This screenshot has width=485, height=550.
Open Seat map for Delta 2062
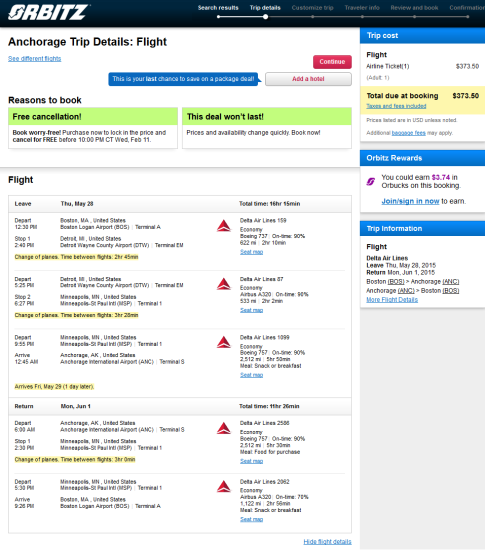(251, 519)
